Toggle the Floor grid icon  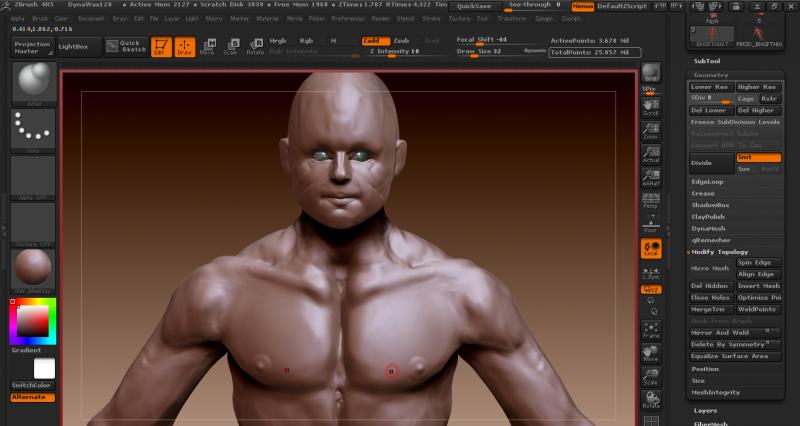pyautogui.click(x=651, y=224)
